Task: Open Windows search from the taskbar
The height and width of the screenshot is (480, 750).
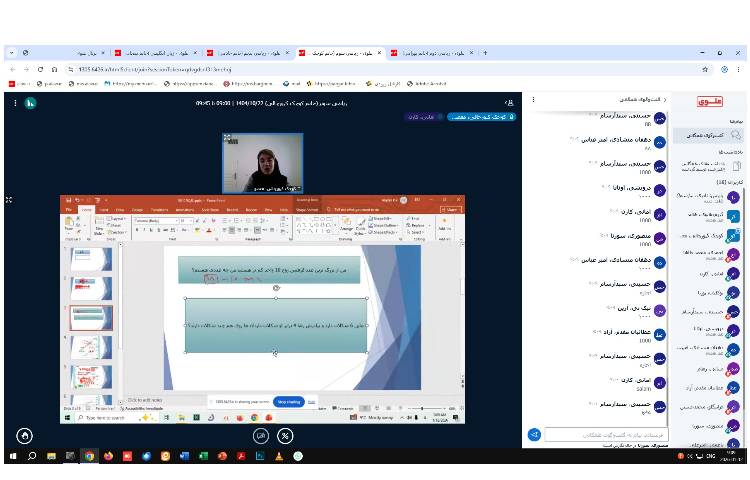Action: click(32, 456)
